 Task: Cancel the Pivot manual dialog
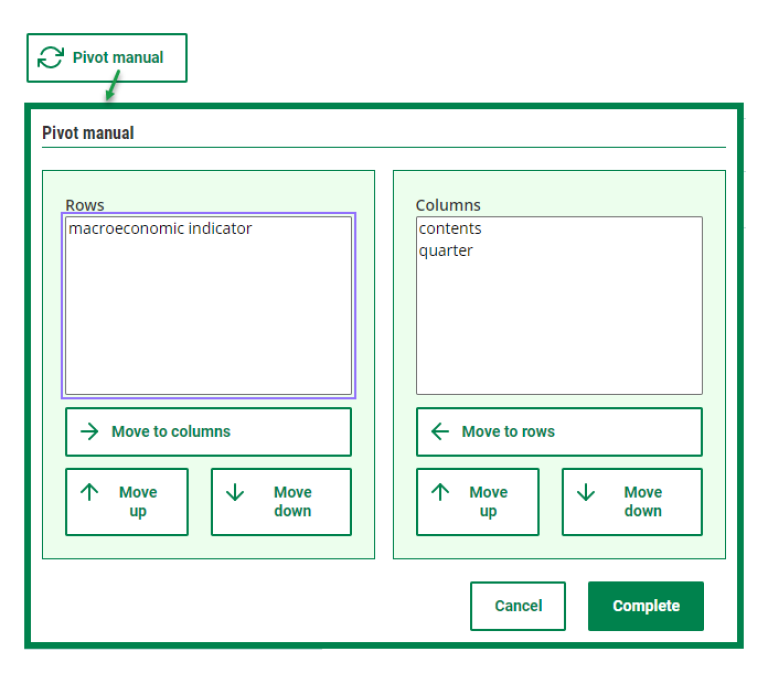coord(517,606)
